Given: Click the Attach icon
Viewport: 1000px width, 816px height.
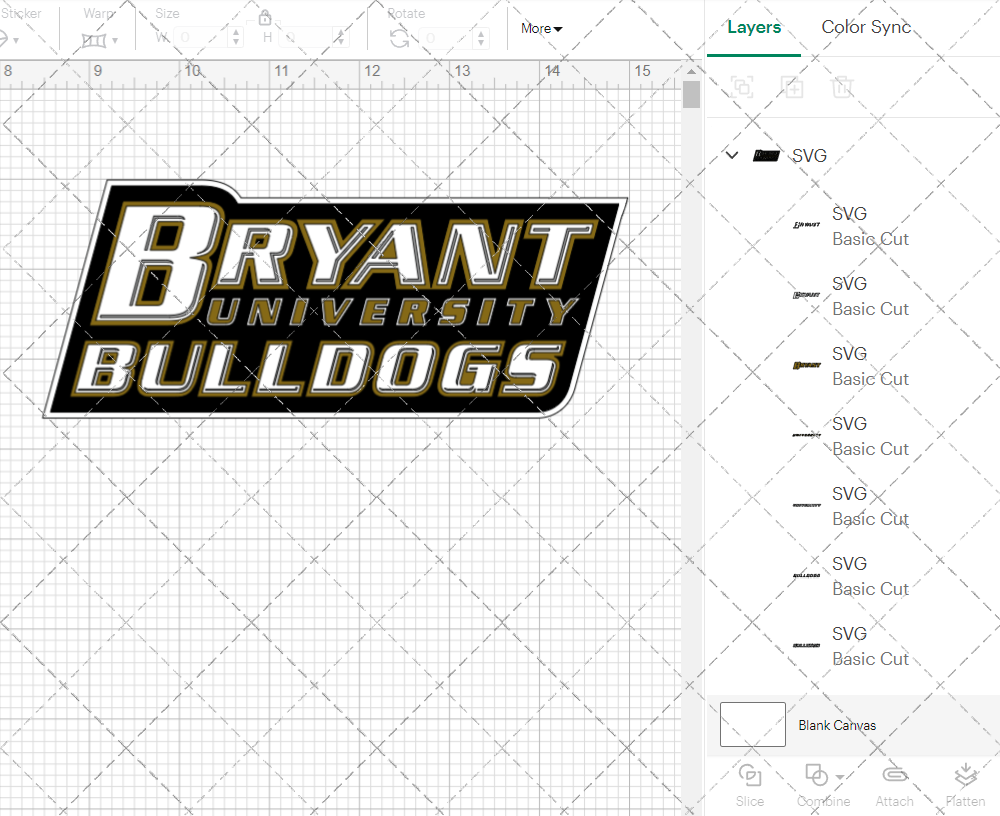Looking at the screenshot, I should click(x=894, y=782).
